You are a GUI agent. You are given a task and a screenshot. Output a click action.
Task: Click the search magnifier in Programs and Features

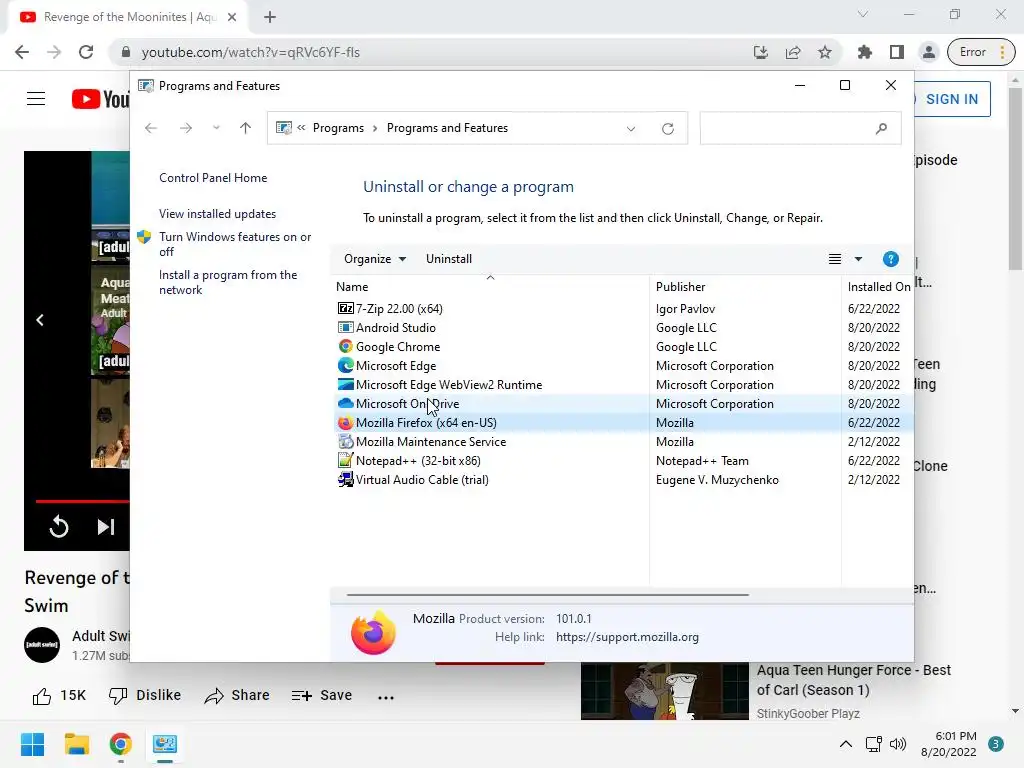point(881,128)
